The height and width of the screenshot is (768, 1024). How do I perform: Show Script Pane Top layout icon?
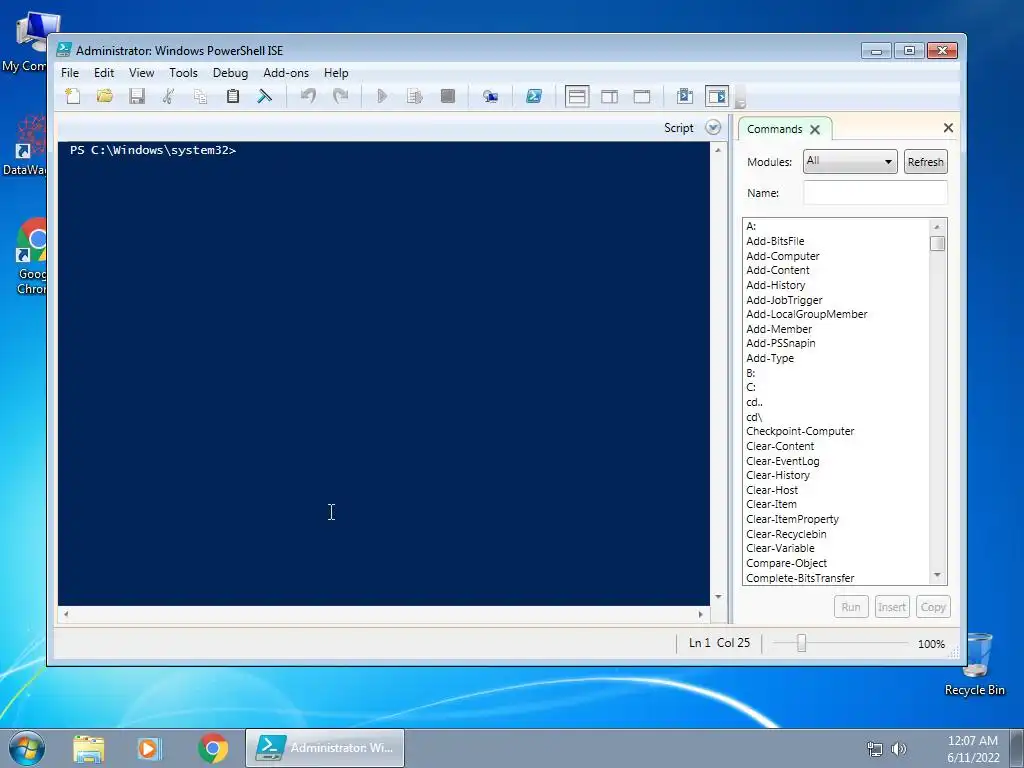577,97
